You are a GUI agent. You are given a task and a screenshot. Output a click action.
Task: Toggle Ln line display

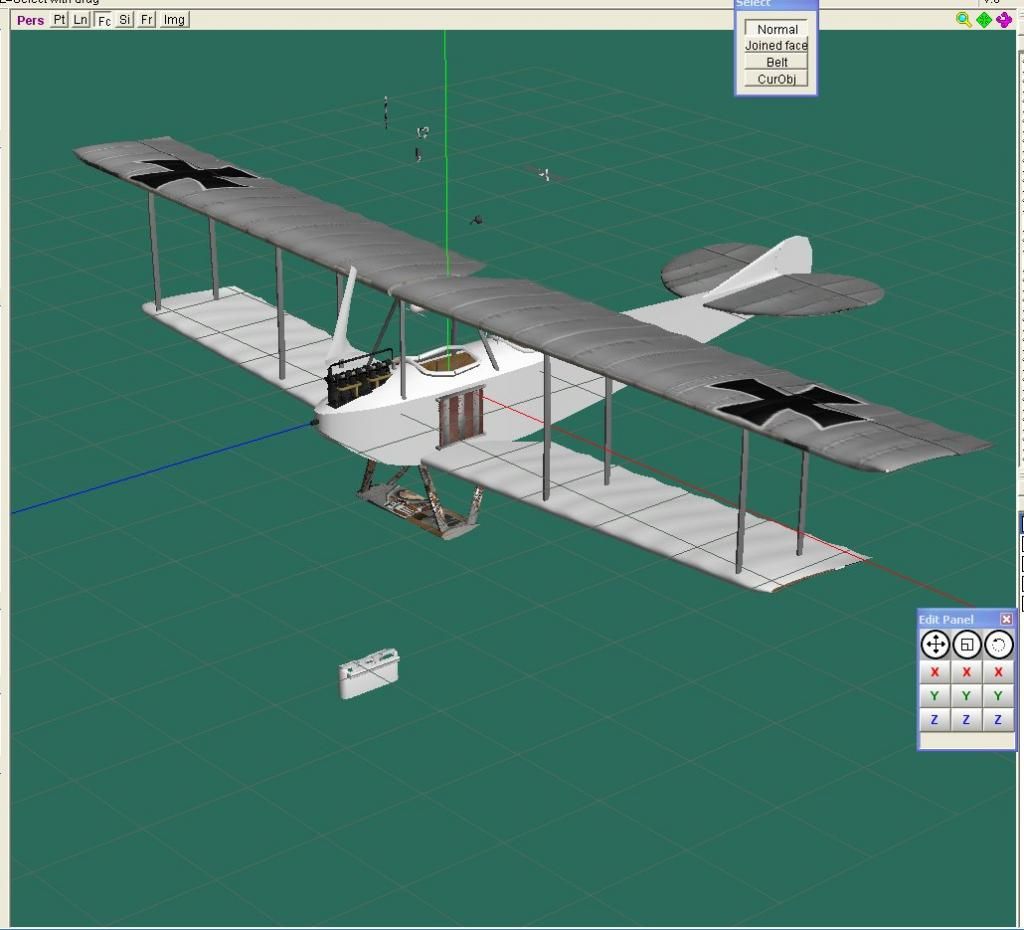tap(80, 20)
